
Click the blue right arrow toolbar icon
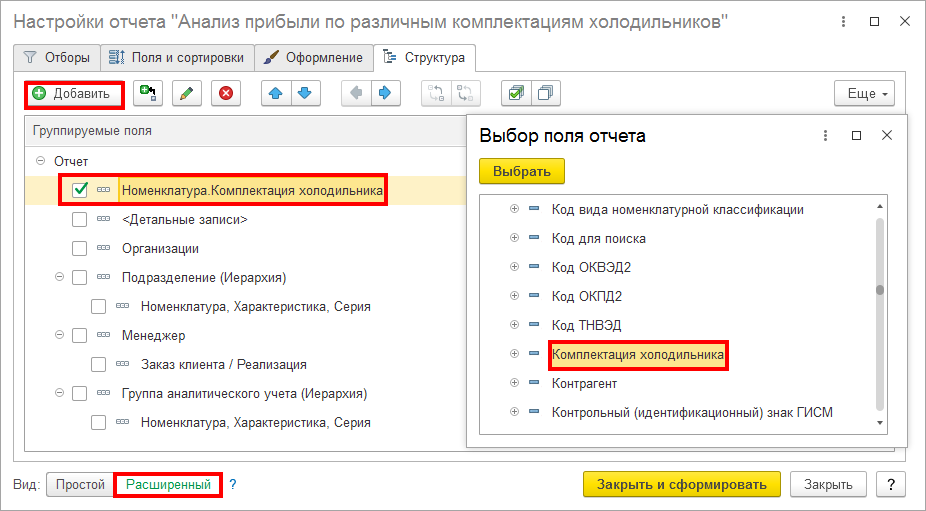(x=383, y=94)
